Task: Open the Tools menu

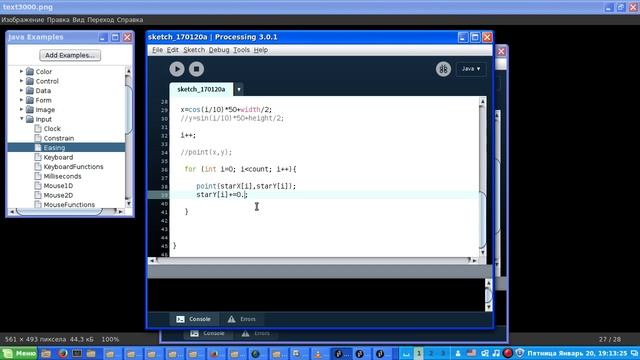Action: click(x=241, y=50)
